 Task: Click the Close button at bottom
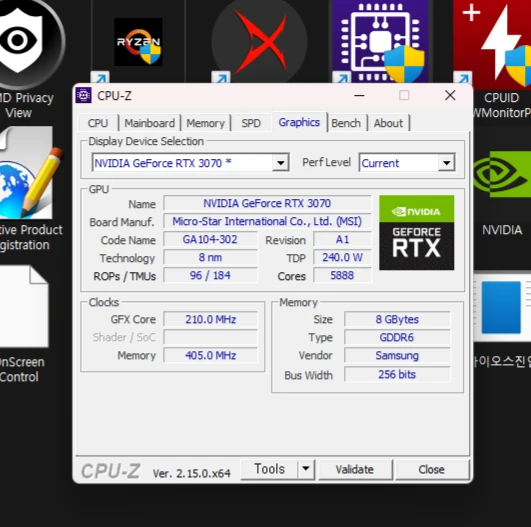431,469
